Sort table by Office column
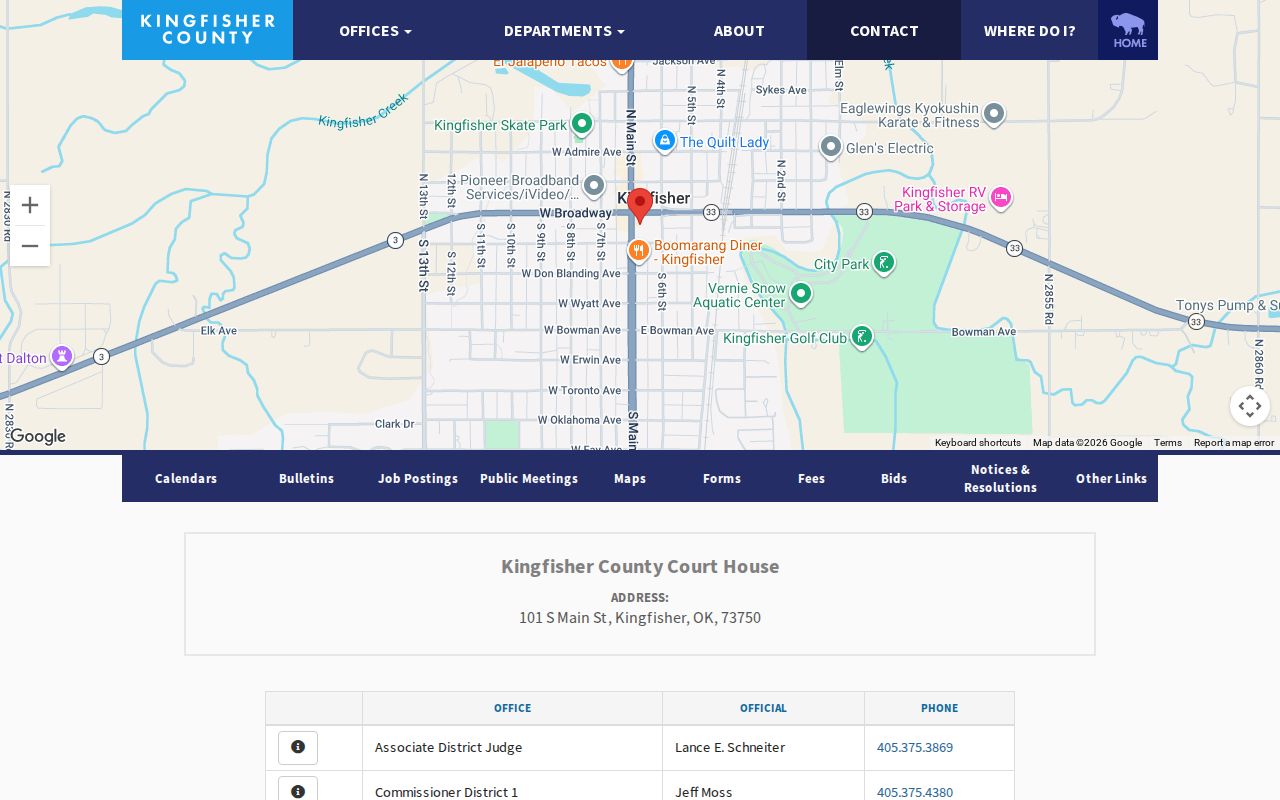The width and height of the screenshot is (1280, 800). coord(513,708)
